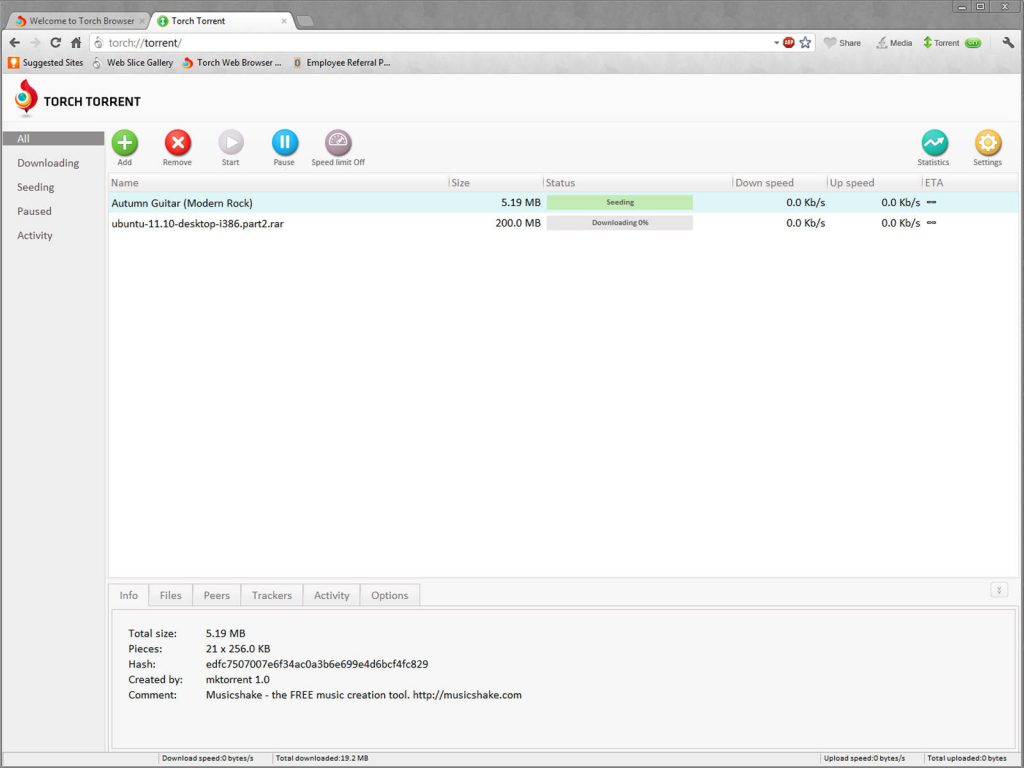This screenshot has width=1024, height=768.
Task: Collapse the torrent details panel
Action: 999,590
